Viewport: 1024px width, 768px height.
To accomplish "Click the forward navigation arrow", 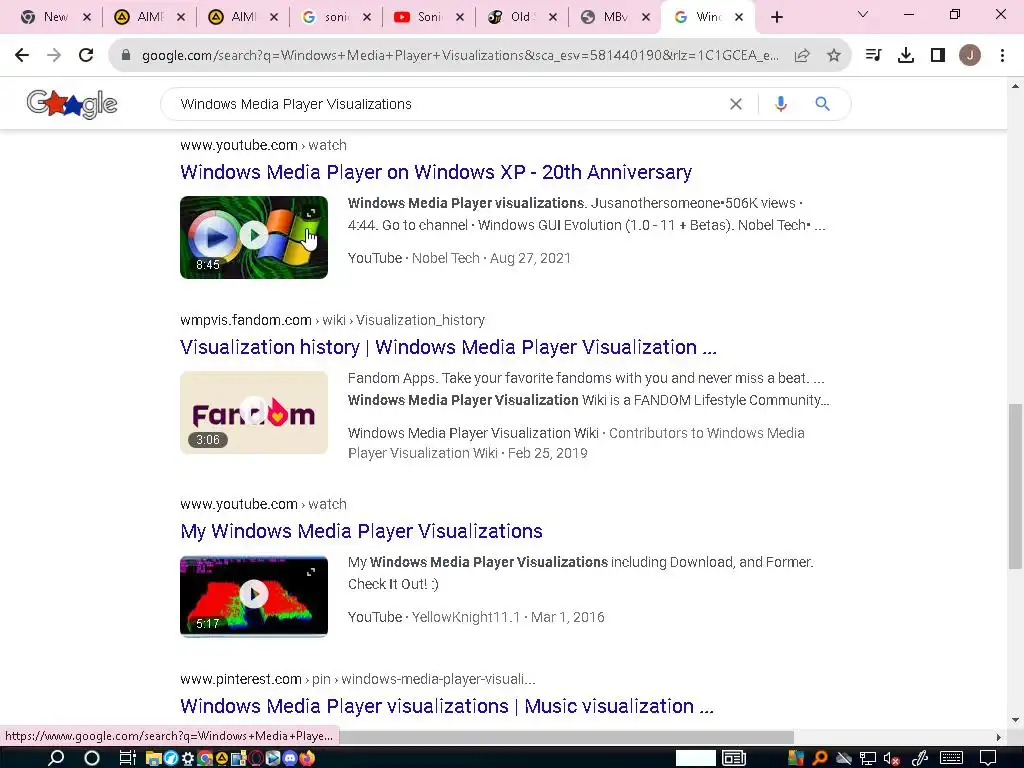I will click(x=54, y=56).
